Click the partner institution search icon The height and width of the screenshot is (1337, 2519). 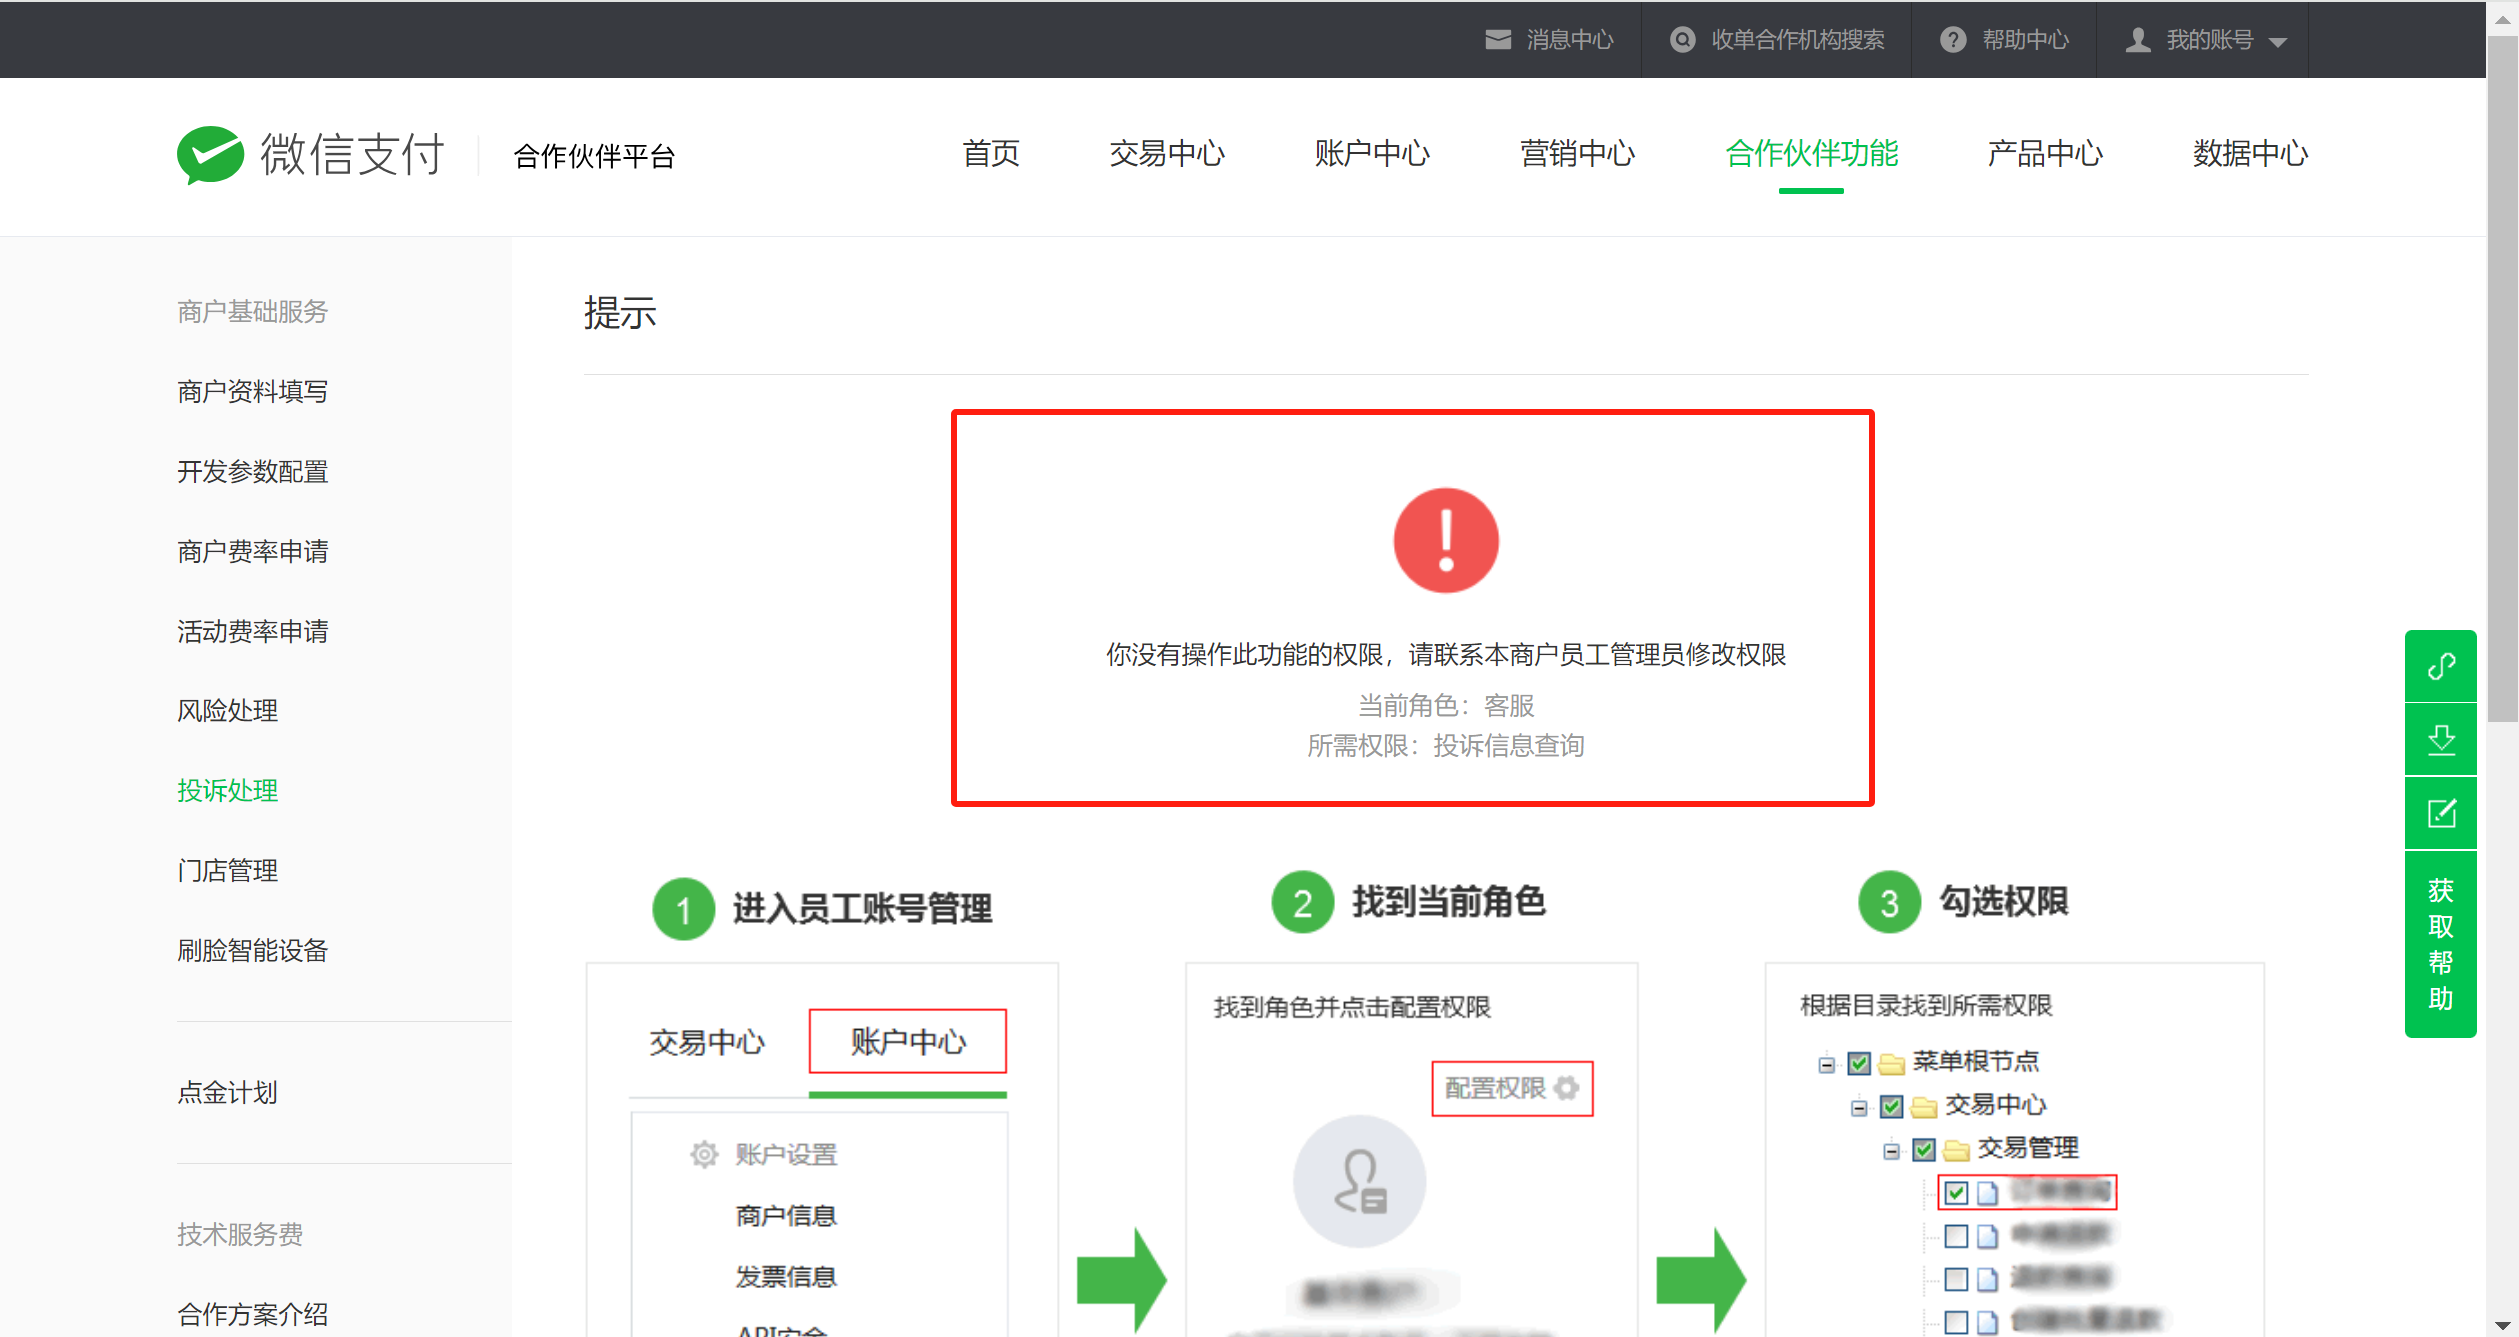click(1683, 39)
